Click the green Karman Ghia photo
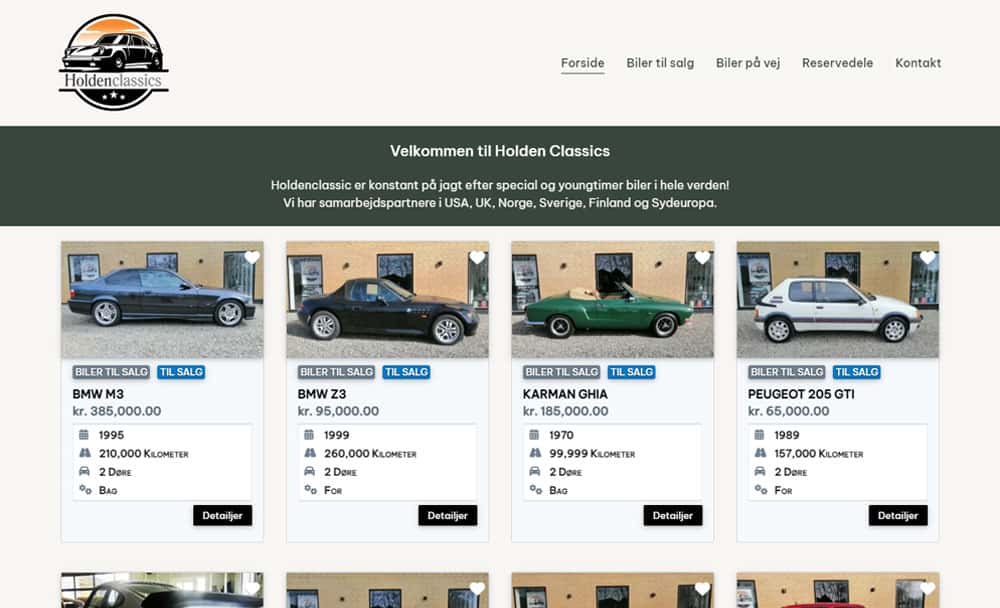The image size is (1000, 608). tap(612, 299)
